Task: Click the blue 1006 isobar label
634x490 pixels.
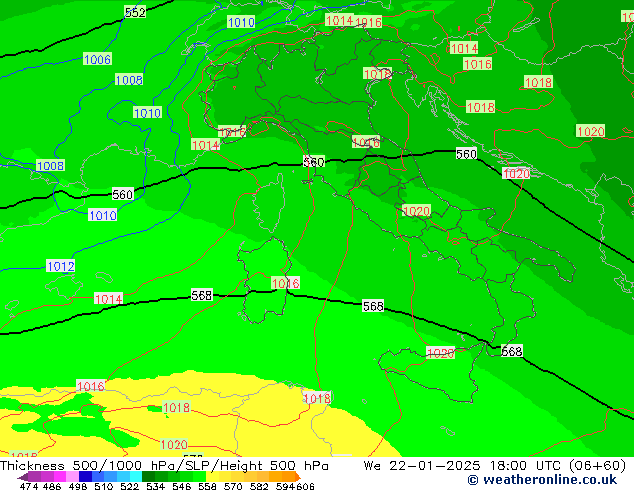Action: point(97,59)
